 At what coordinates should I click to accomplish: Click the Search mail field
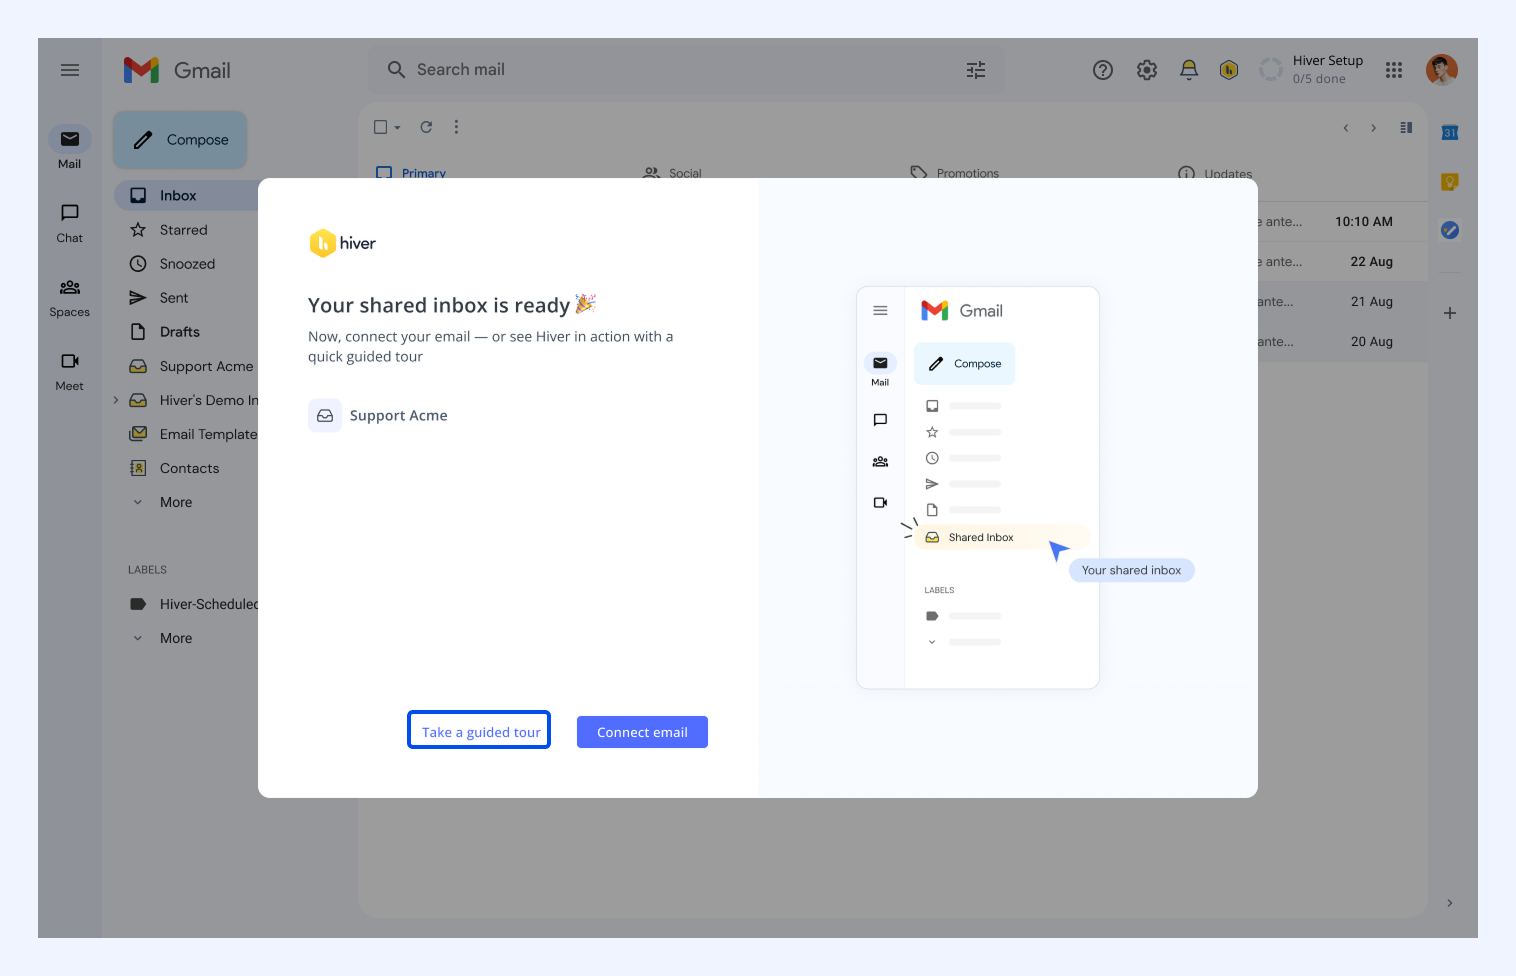point(686,70)
